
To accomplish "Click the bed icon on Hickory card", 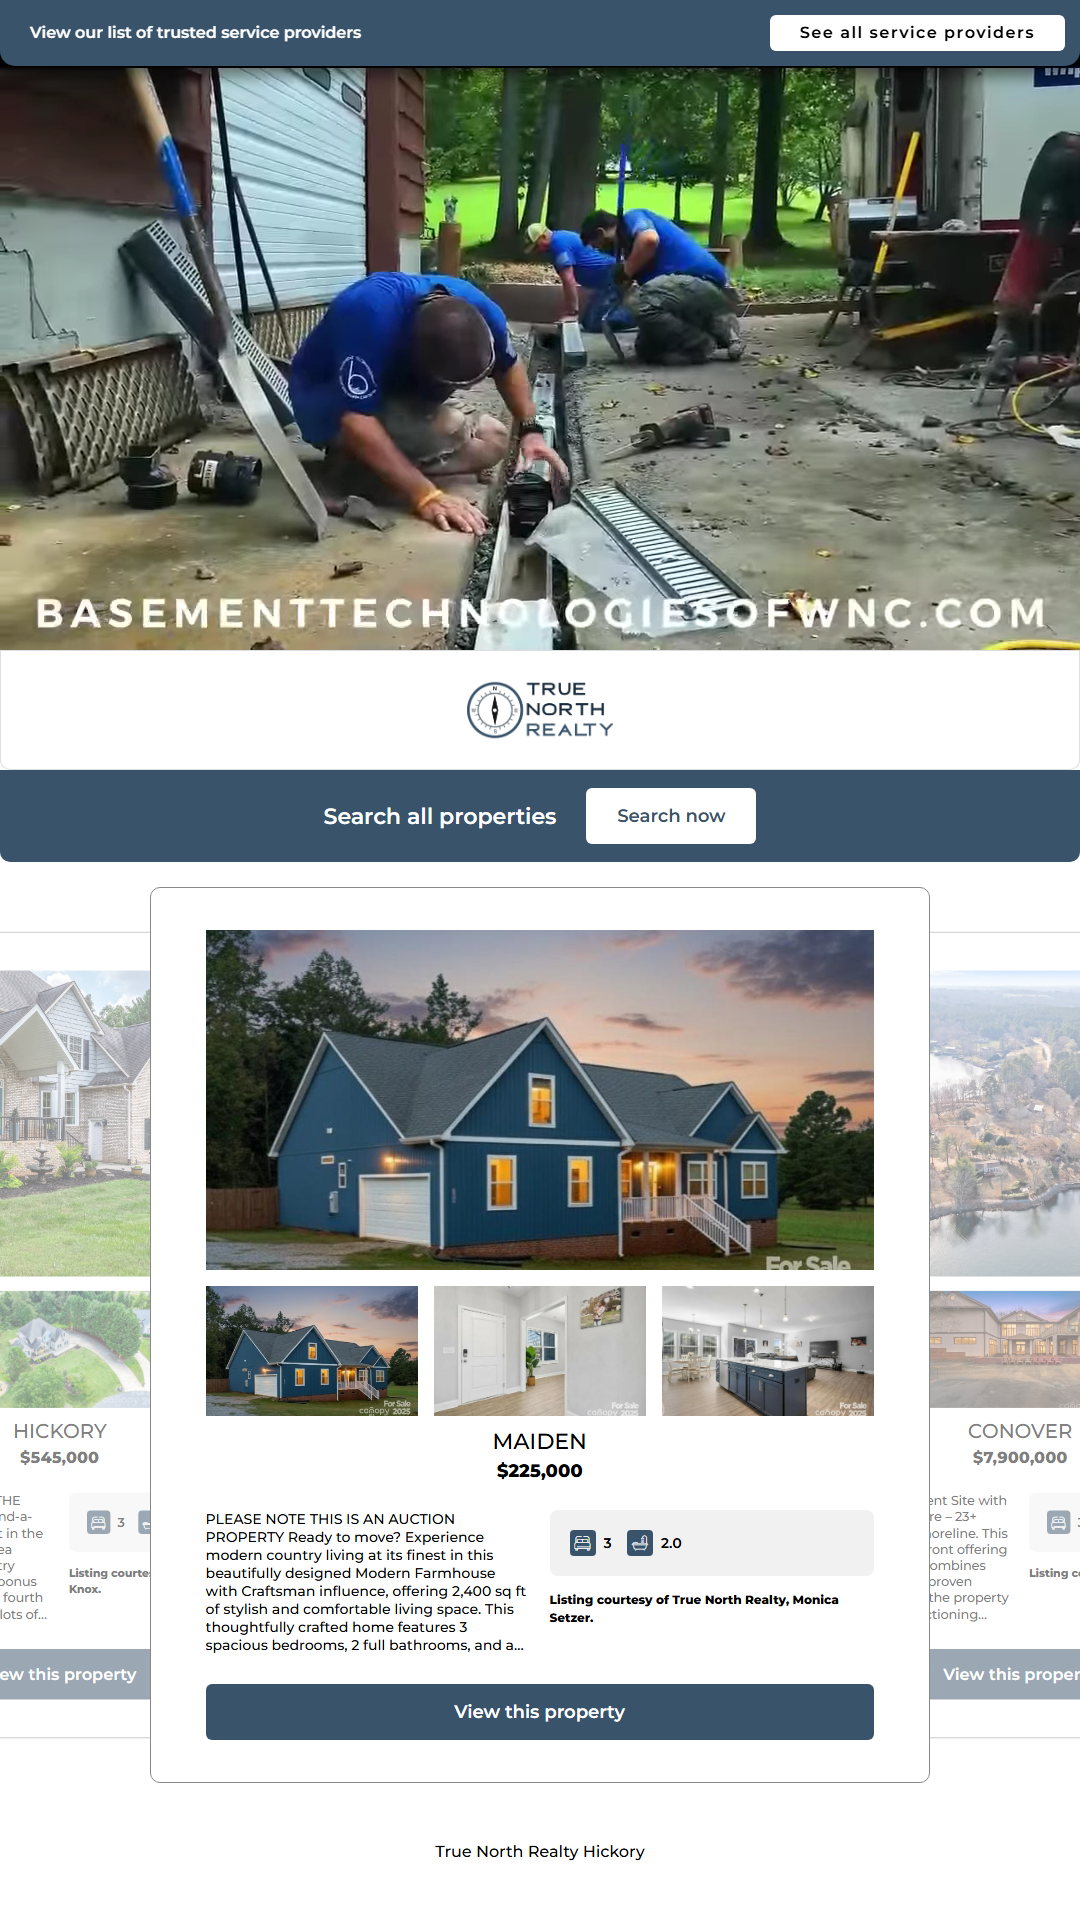I will (99, 1523).
